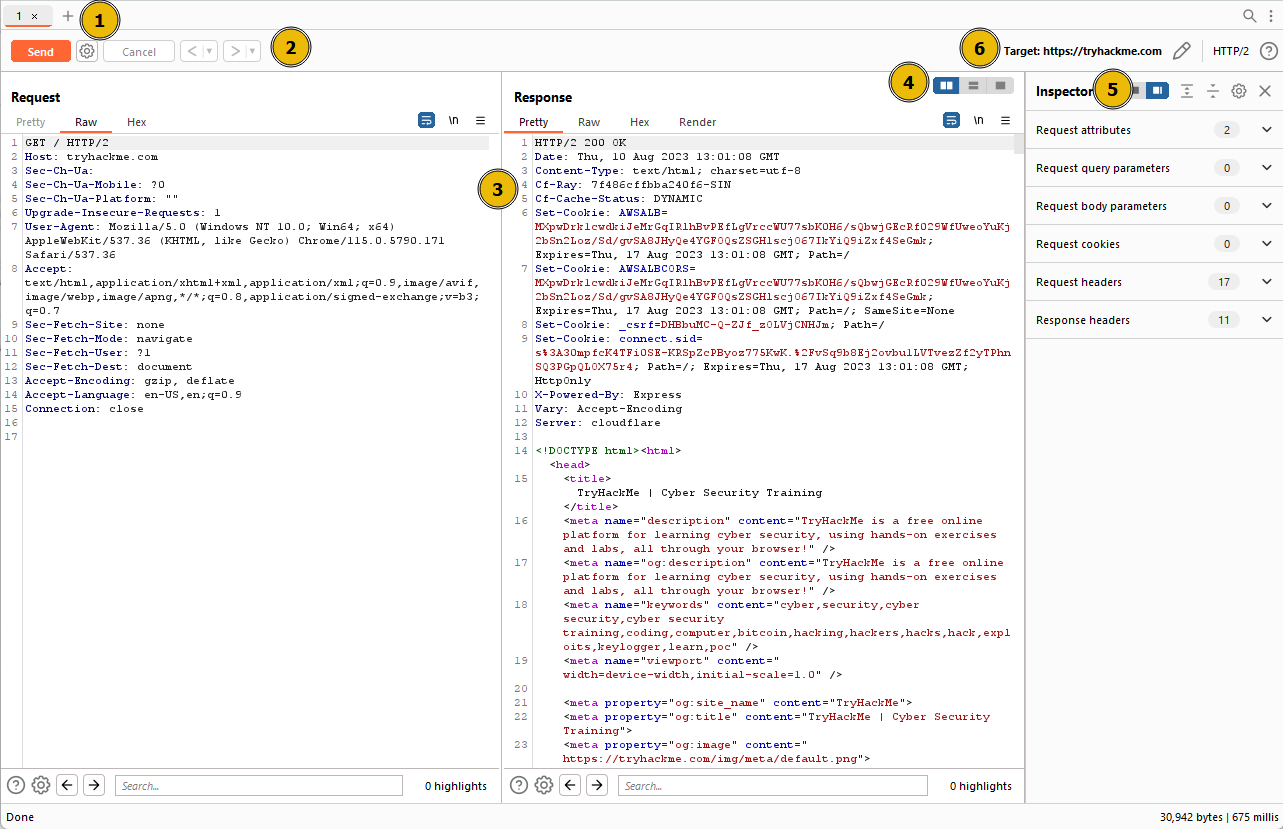Toggle word wrap in the Request editor
Viewport: 1283px width, 829px height.
pyautogui.click(x=426, y=120)
